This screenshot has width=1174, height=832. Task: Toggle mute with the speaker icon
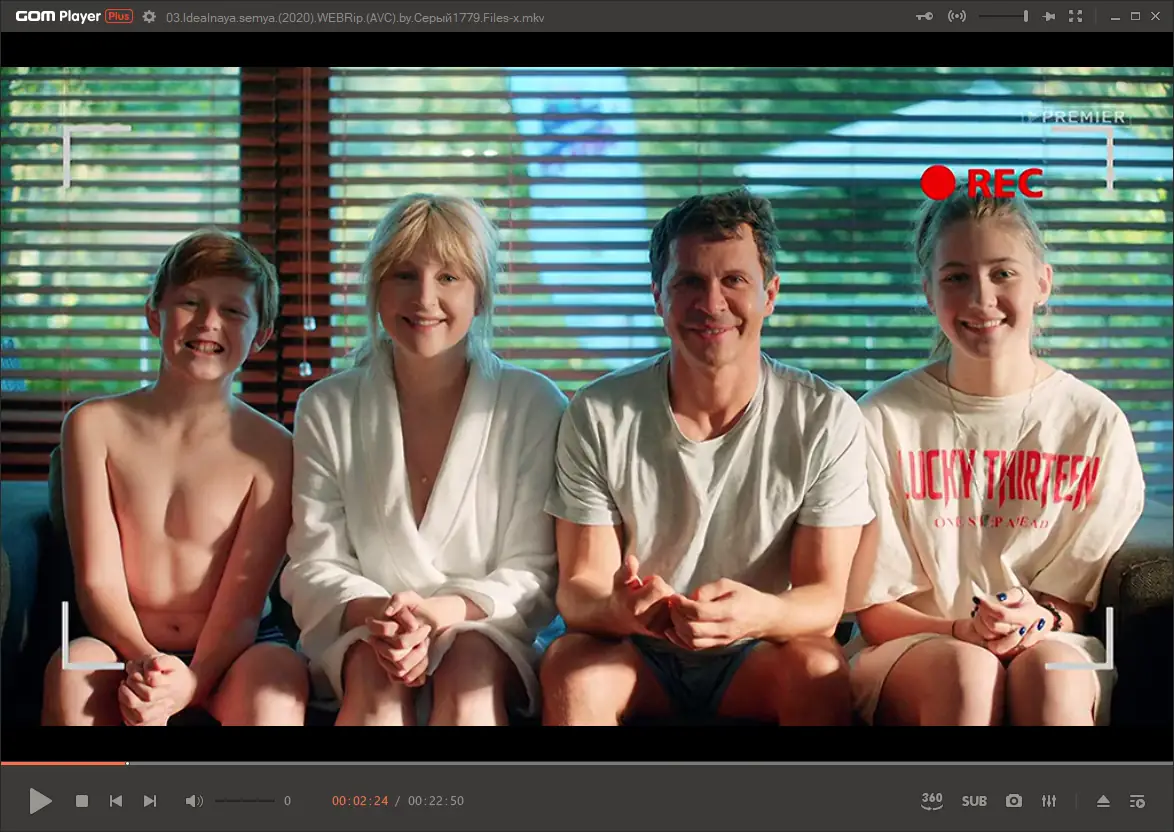pos(194,801)
